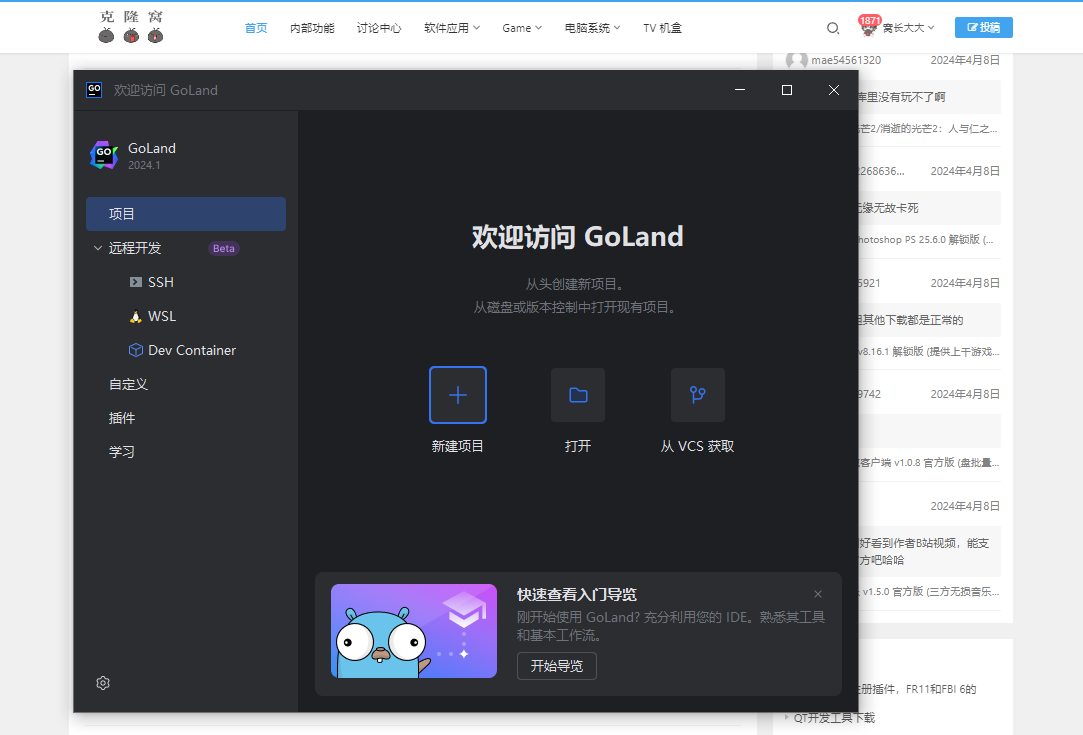Click the website search magnifier icon
The width and height of the screenshot is (1083, 735).
click(833, 28)
